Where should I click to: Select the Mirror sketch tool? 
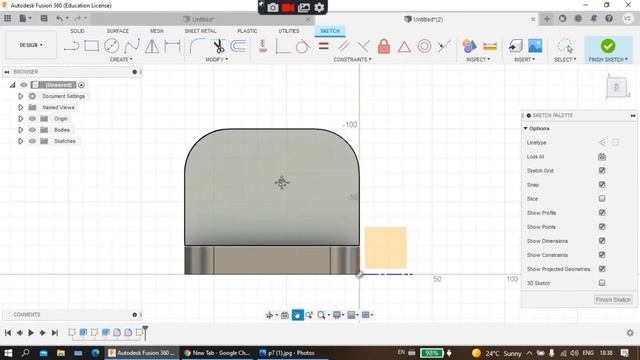click(152, 46)
